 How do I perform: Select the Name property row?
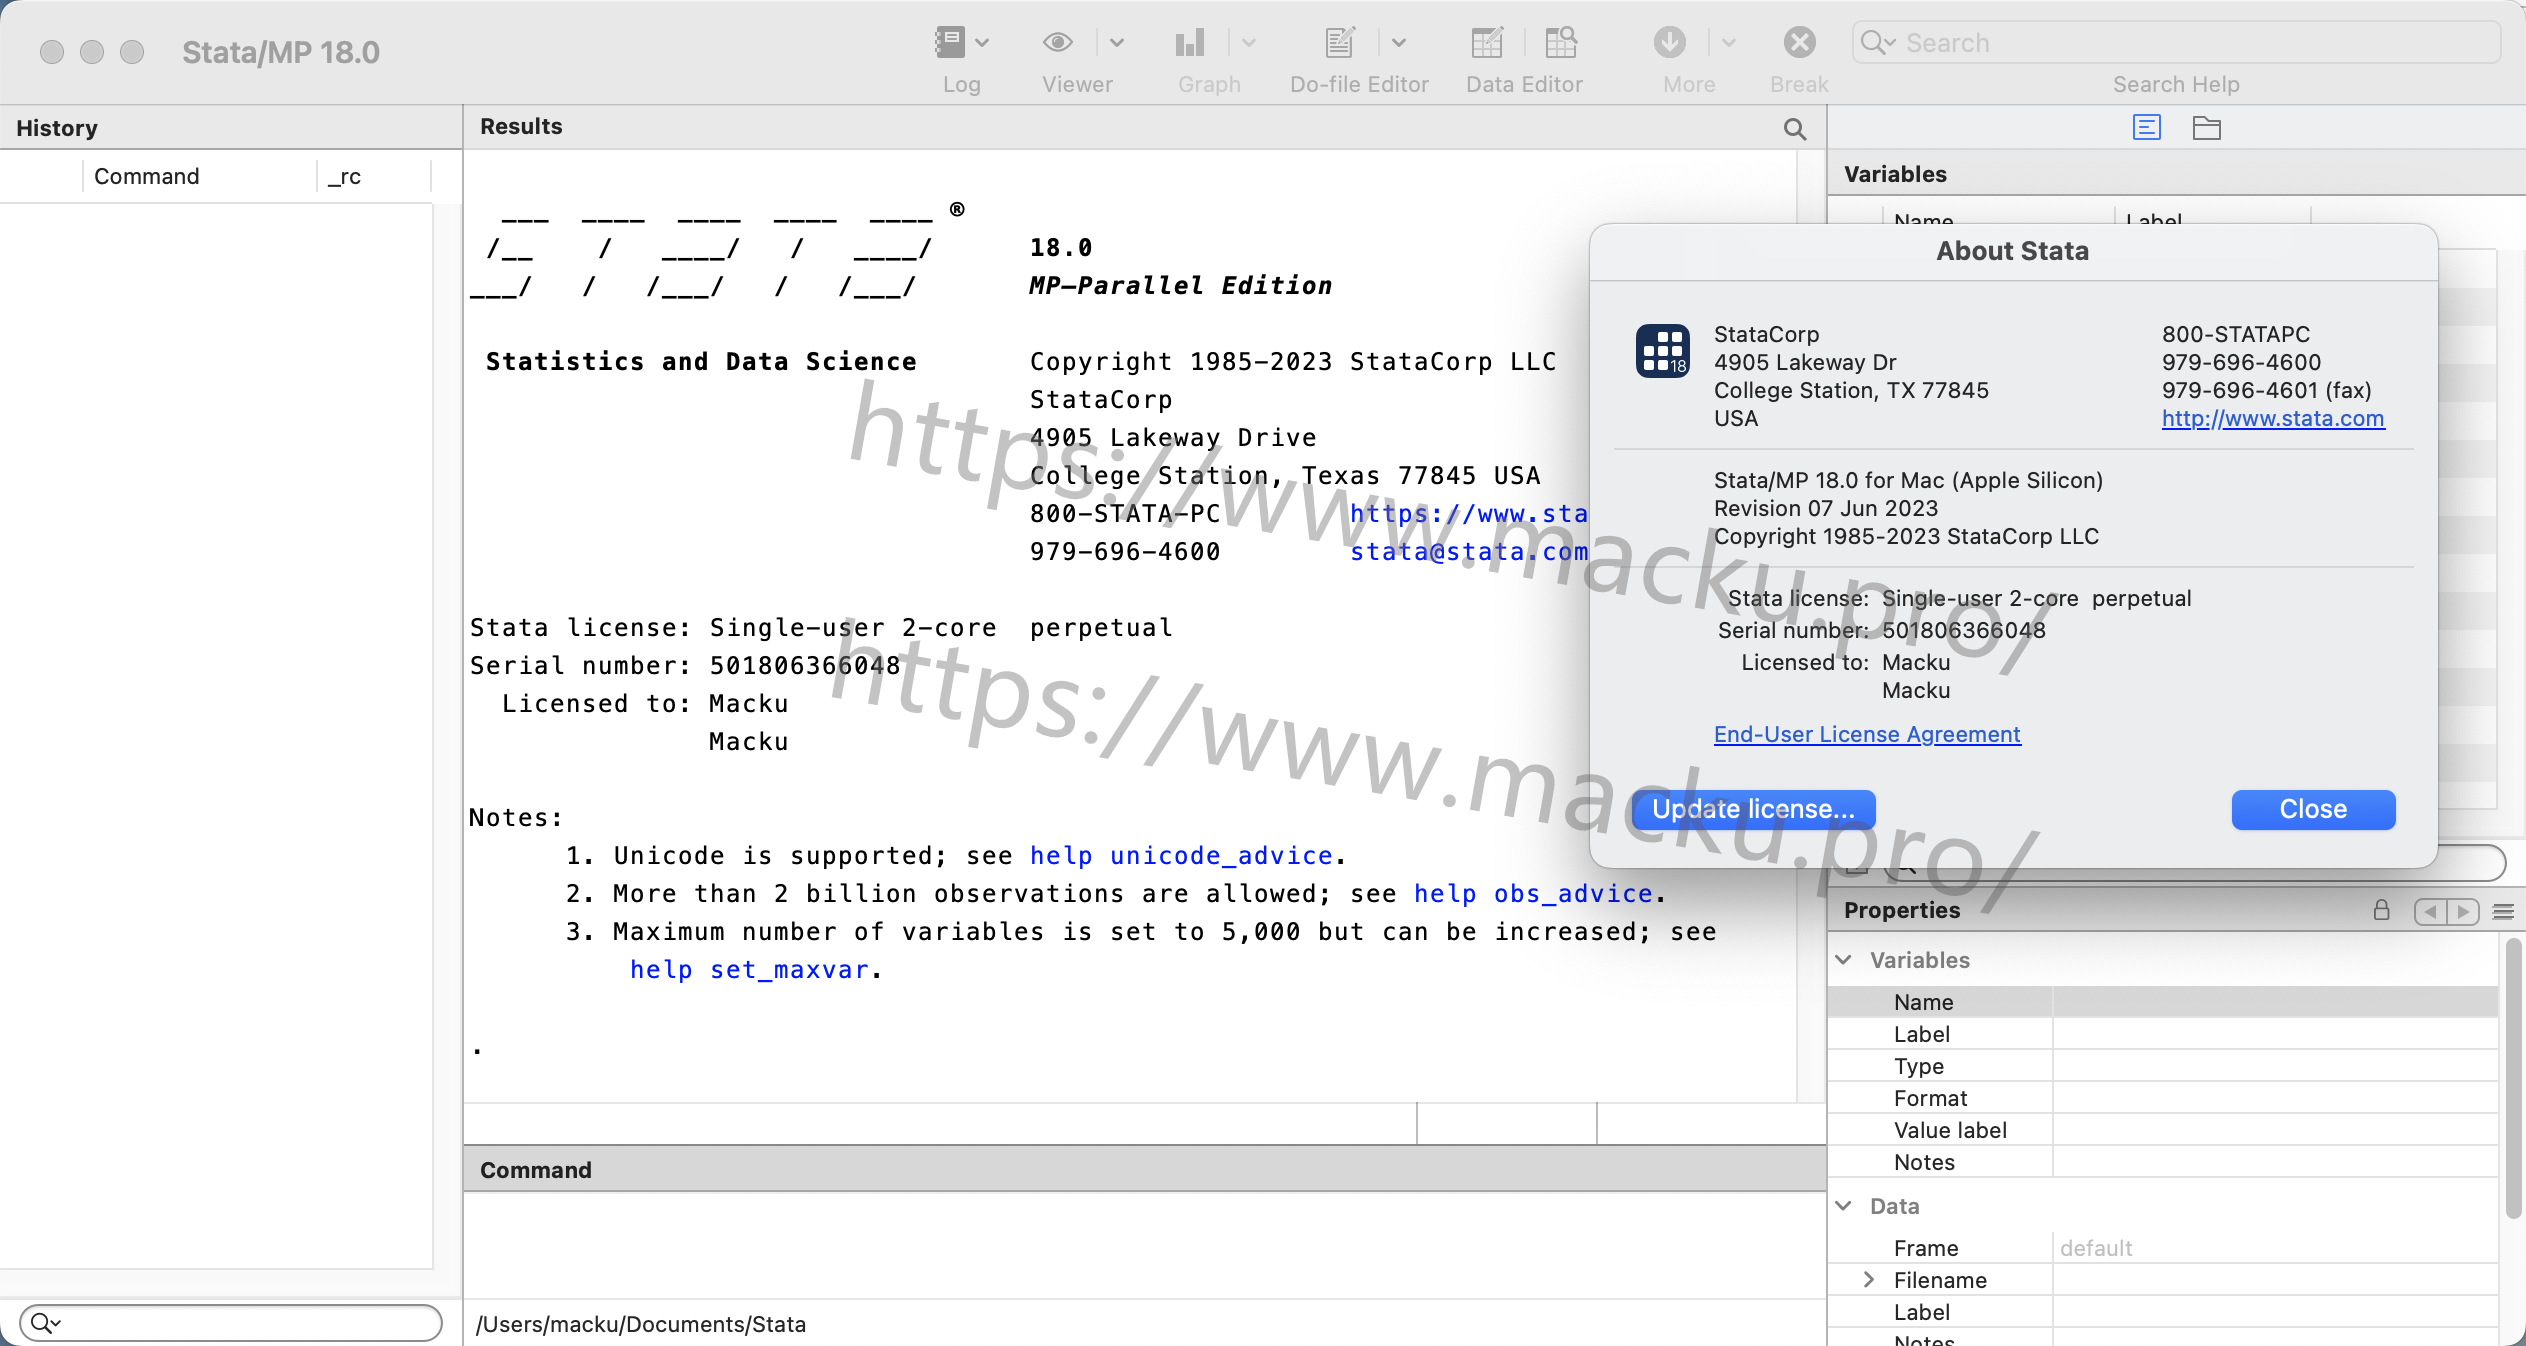(2162, 1002)
